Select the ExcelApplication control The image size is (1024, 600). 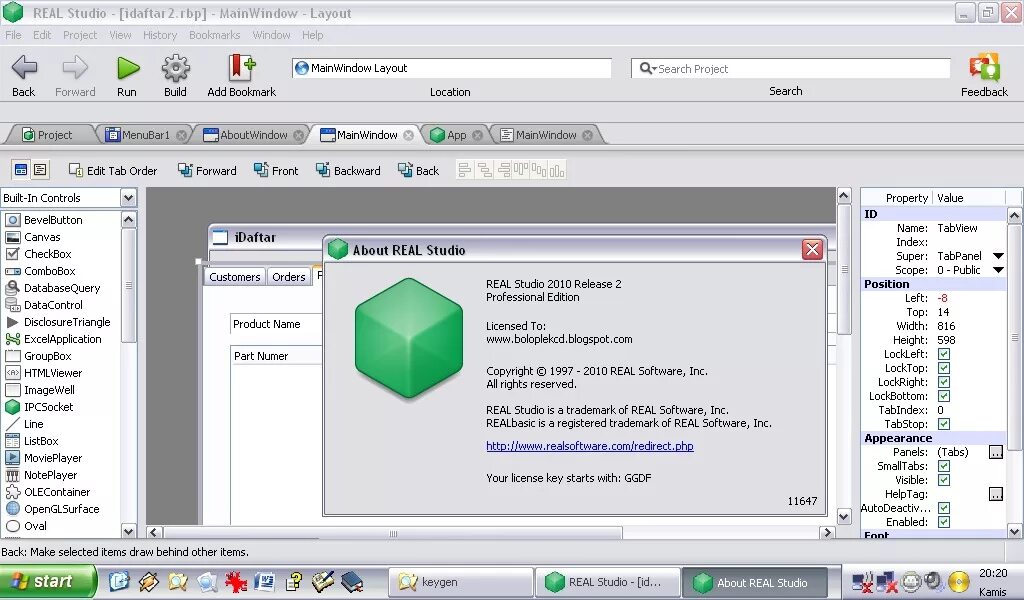point(63,339)
